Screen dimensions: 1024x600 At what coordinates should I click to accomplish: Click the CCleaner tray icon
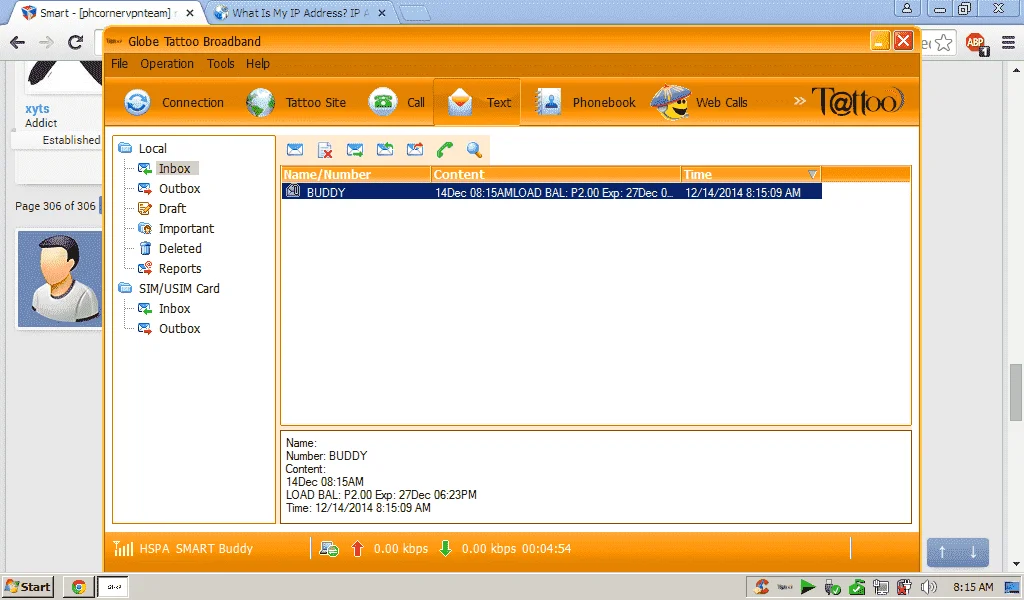pyautogui.click(x=761, y=587)
